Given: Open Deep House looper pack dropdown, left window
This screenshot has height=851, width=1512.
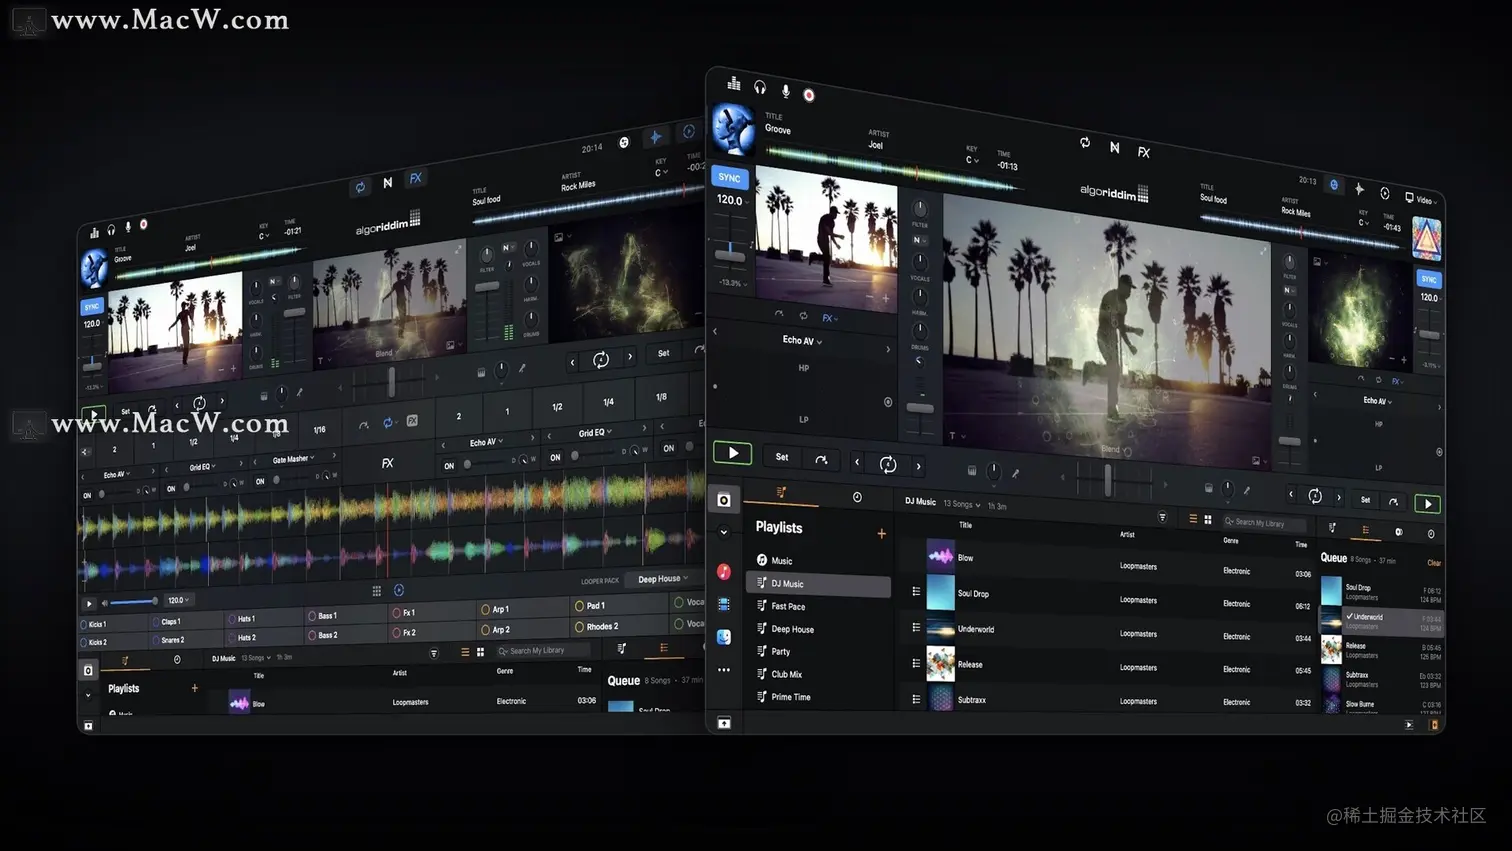Looking at the screenshot, I should point(663,579).
